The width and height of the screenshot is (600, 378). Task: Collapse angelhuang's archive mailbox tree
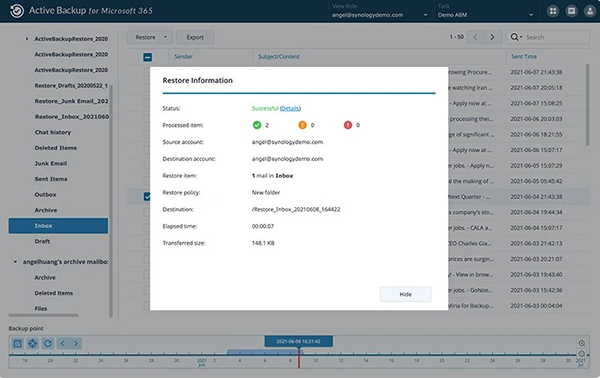point(15,262)
